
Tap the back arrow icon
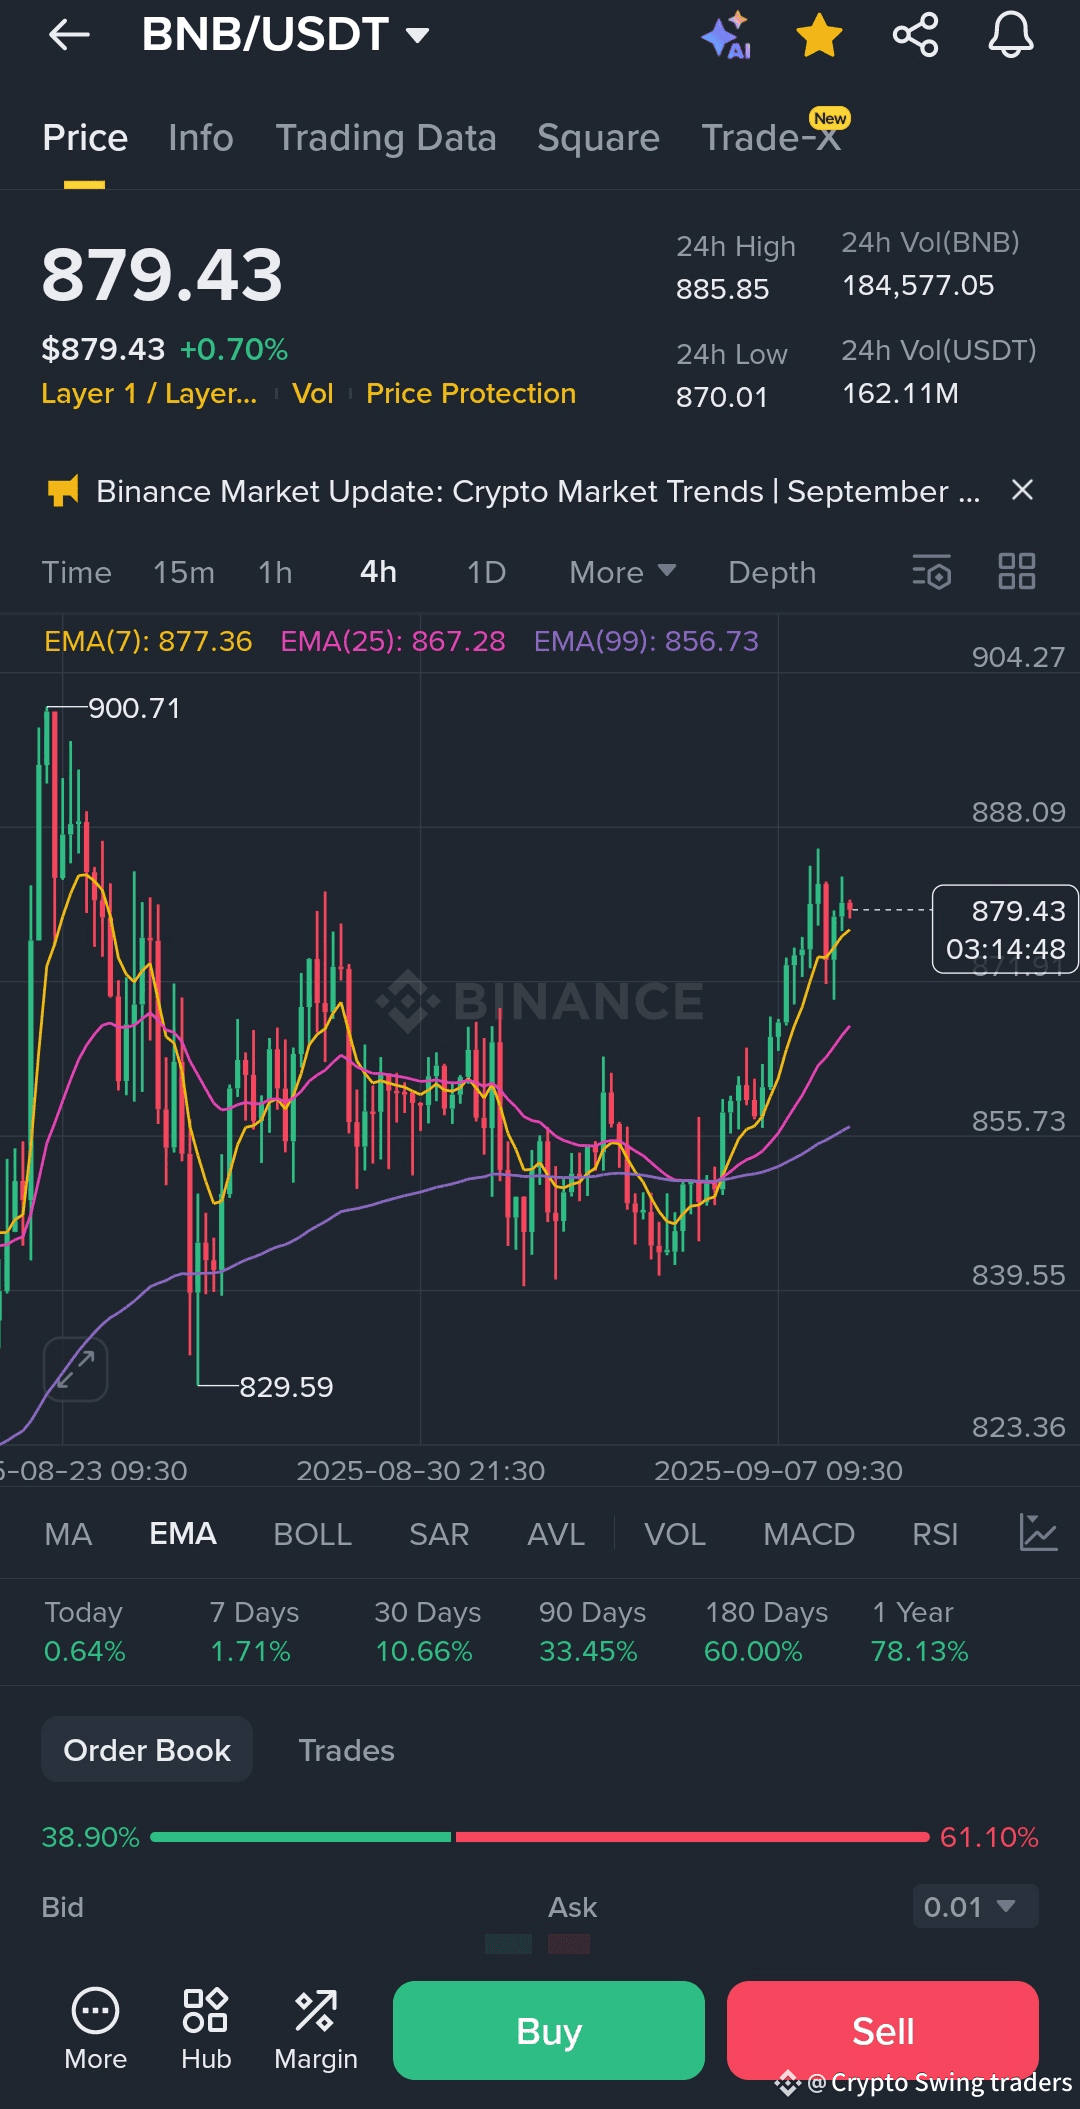click(69, 35)
